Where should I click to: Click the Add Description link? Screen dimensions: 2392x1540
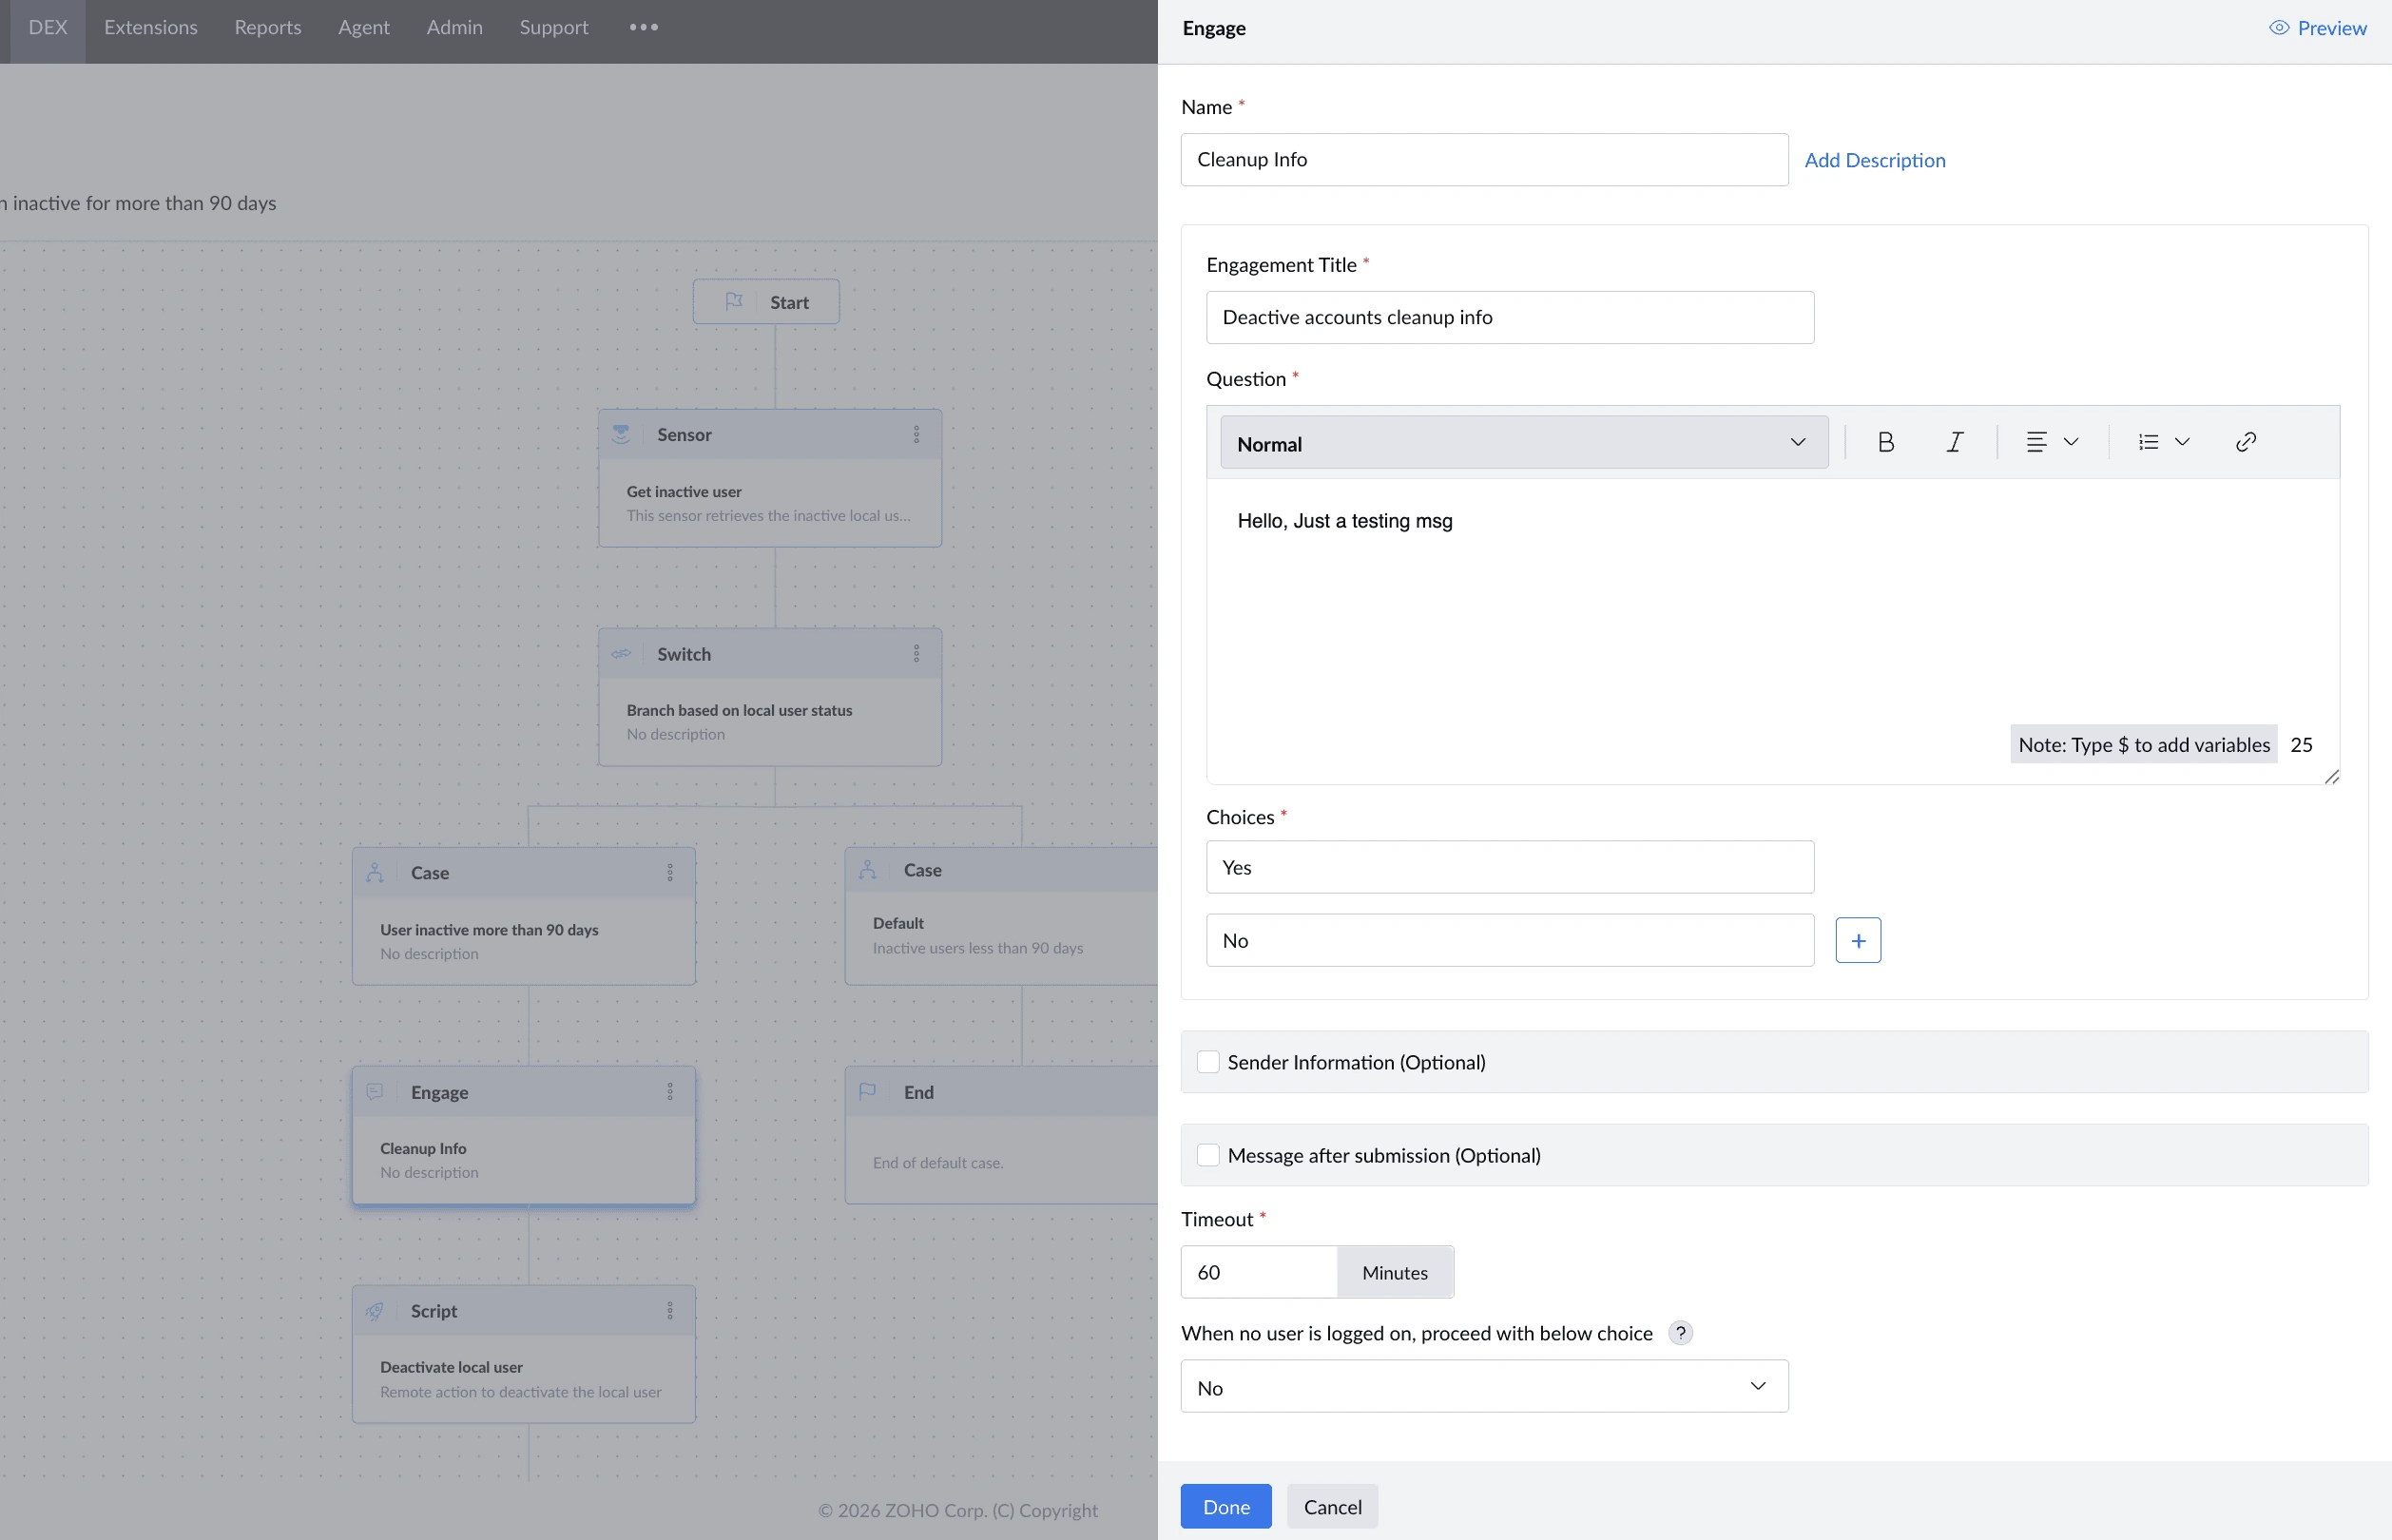[1875, 160]
